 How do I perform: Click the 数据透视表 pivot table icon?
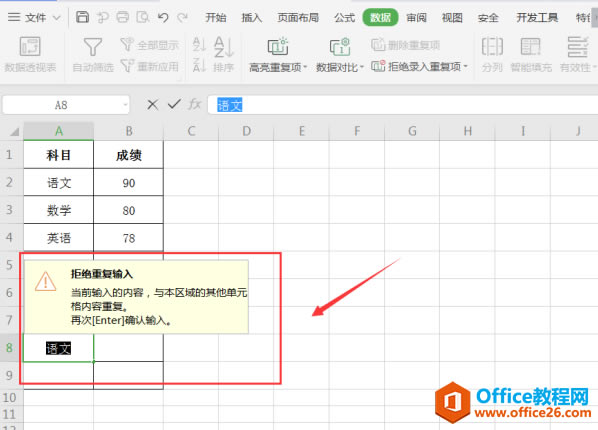point(30,46)
